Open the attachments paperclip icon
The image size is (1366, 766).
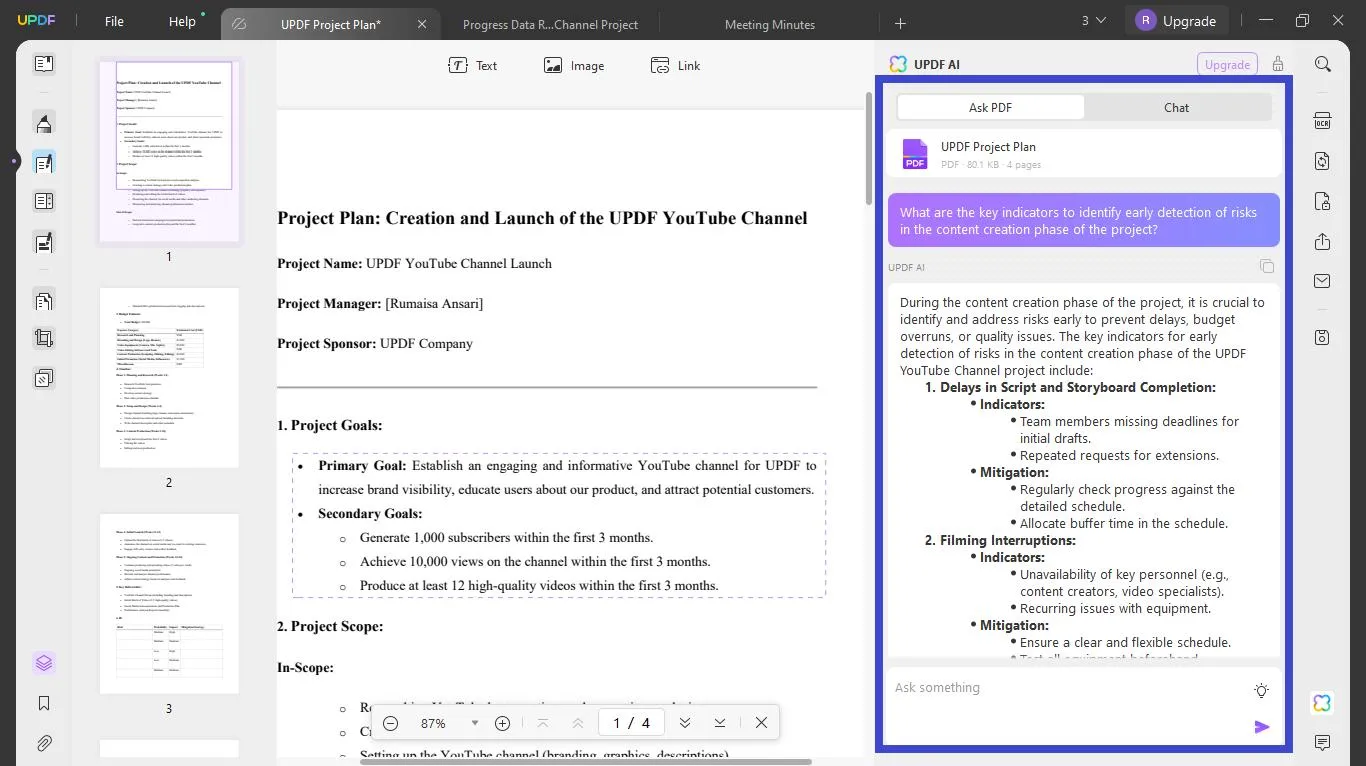click(44, 743)
